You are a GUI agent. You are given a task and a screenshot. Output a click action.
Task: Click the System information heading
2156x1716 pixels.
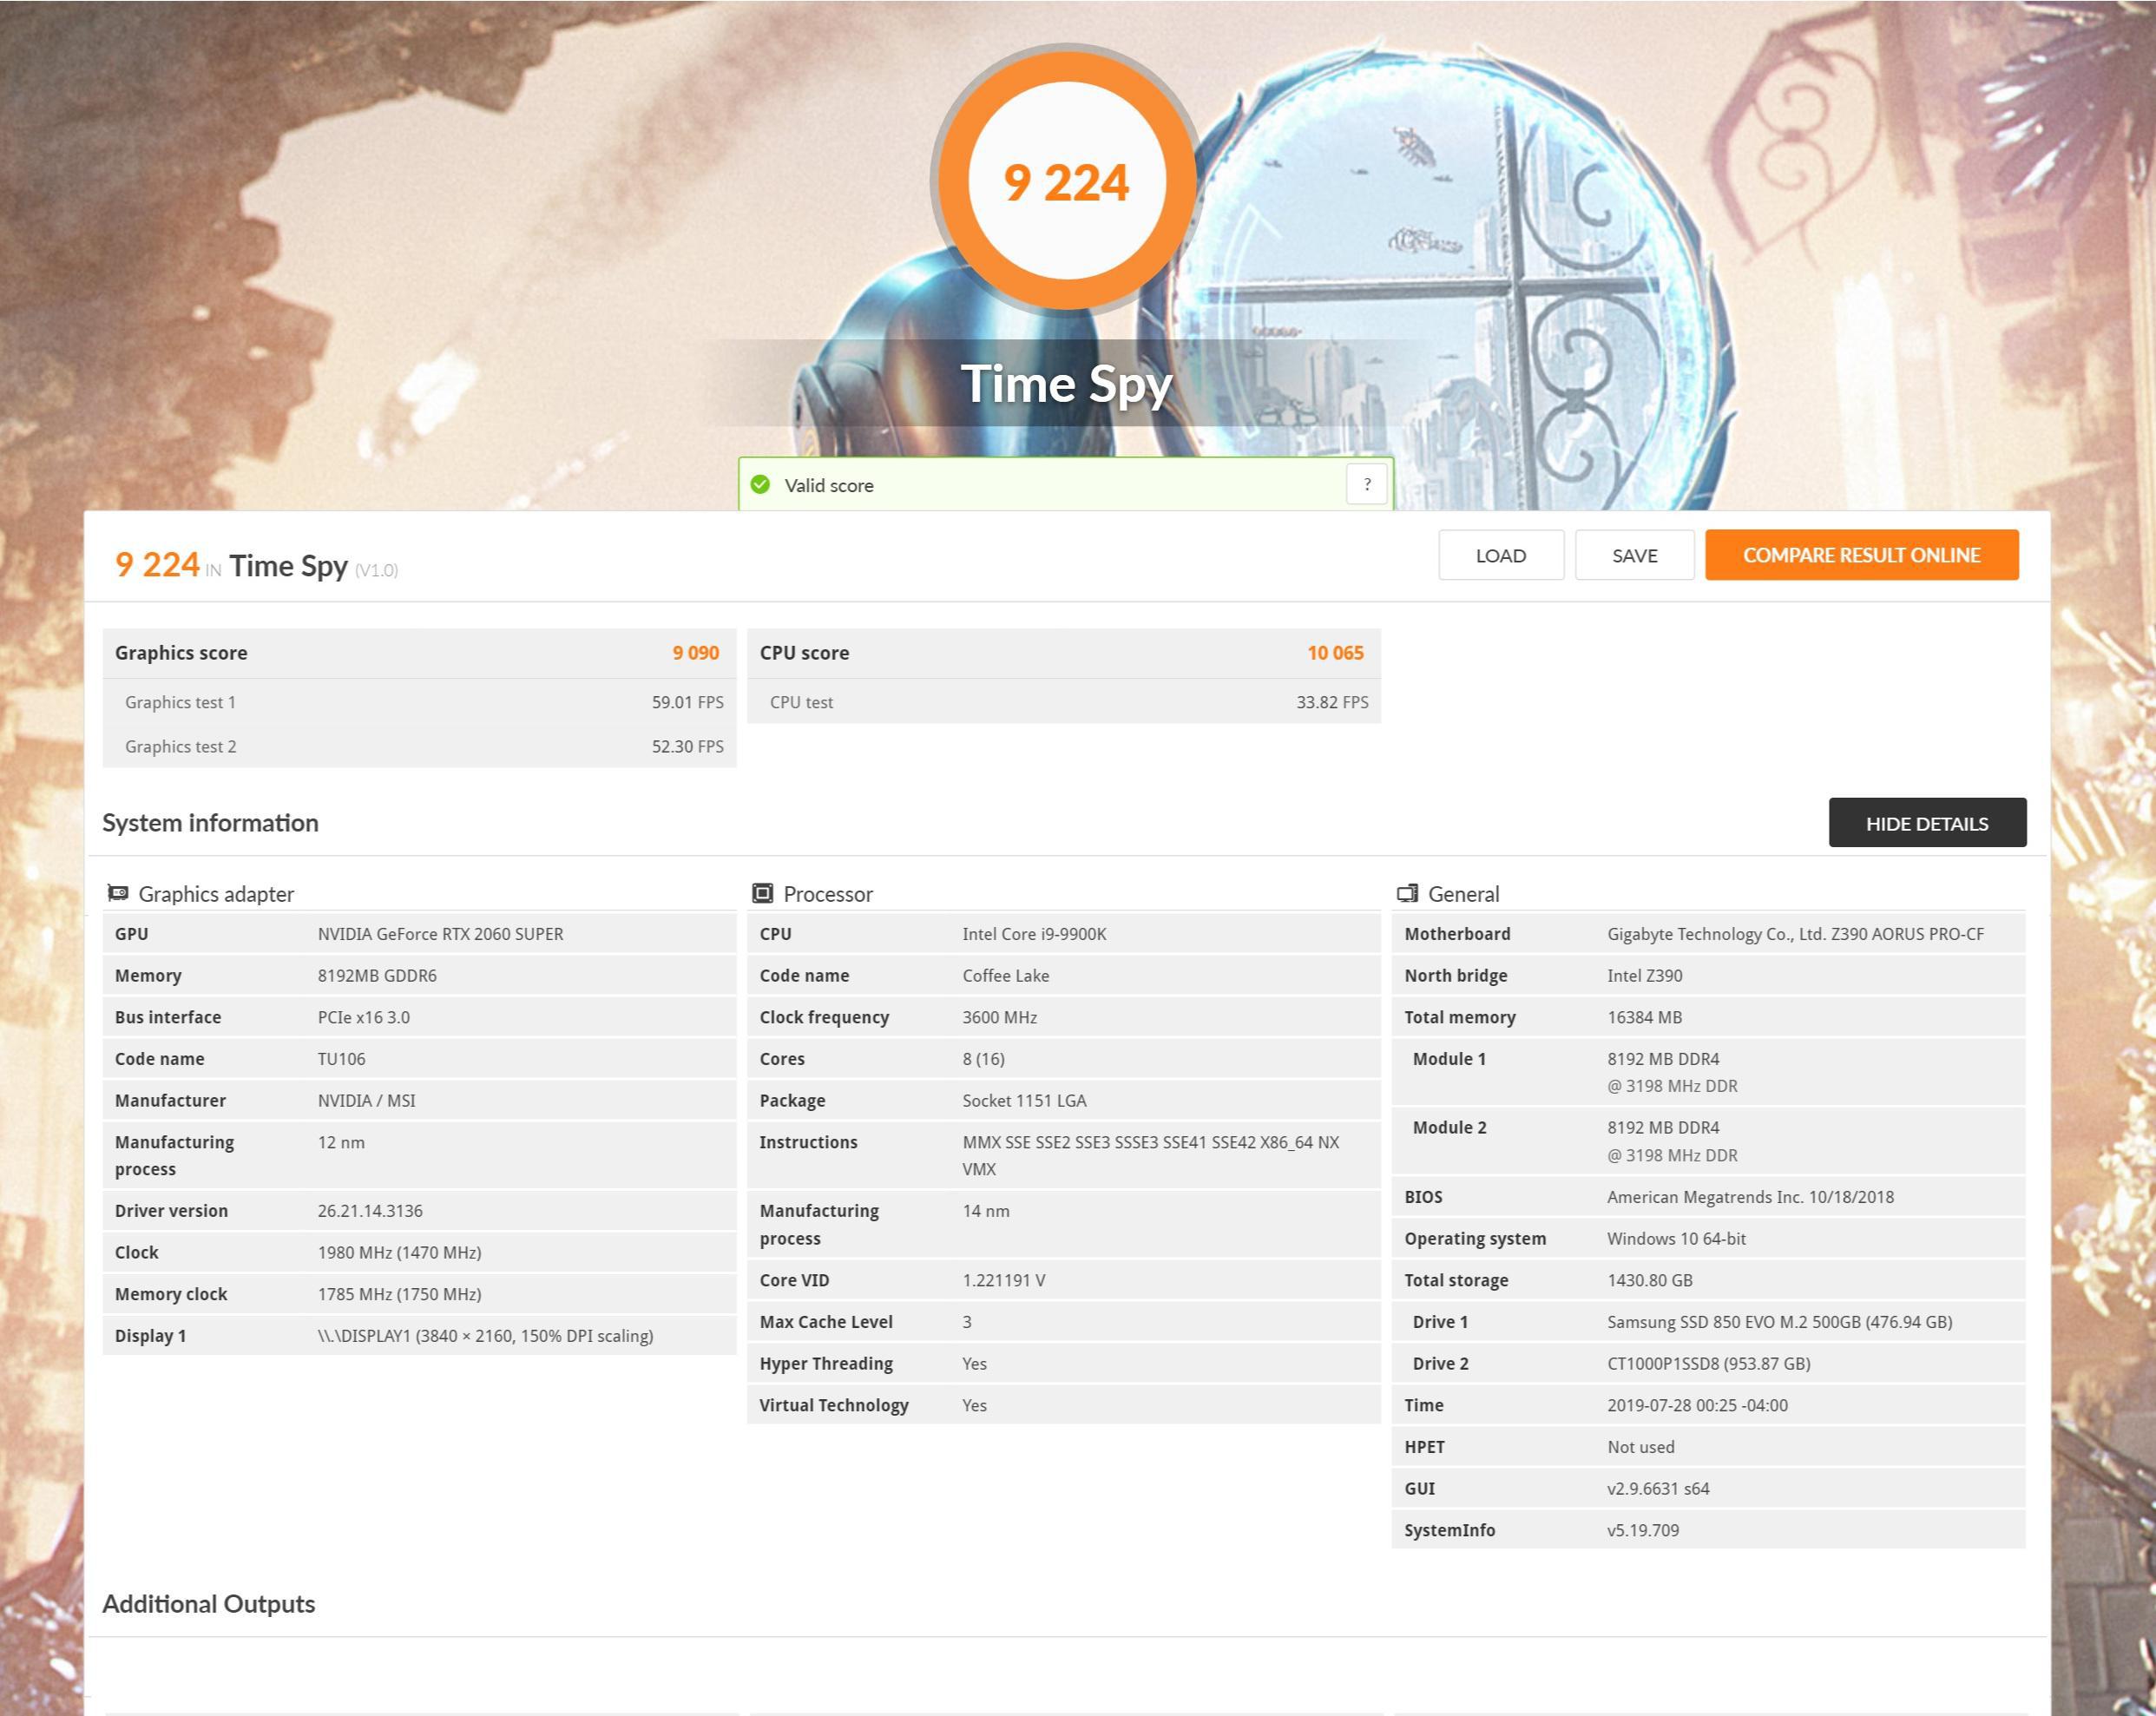click(x=210, y=823)
